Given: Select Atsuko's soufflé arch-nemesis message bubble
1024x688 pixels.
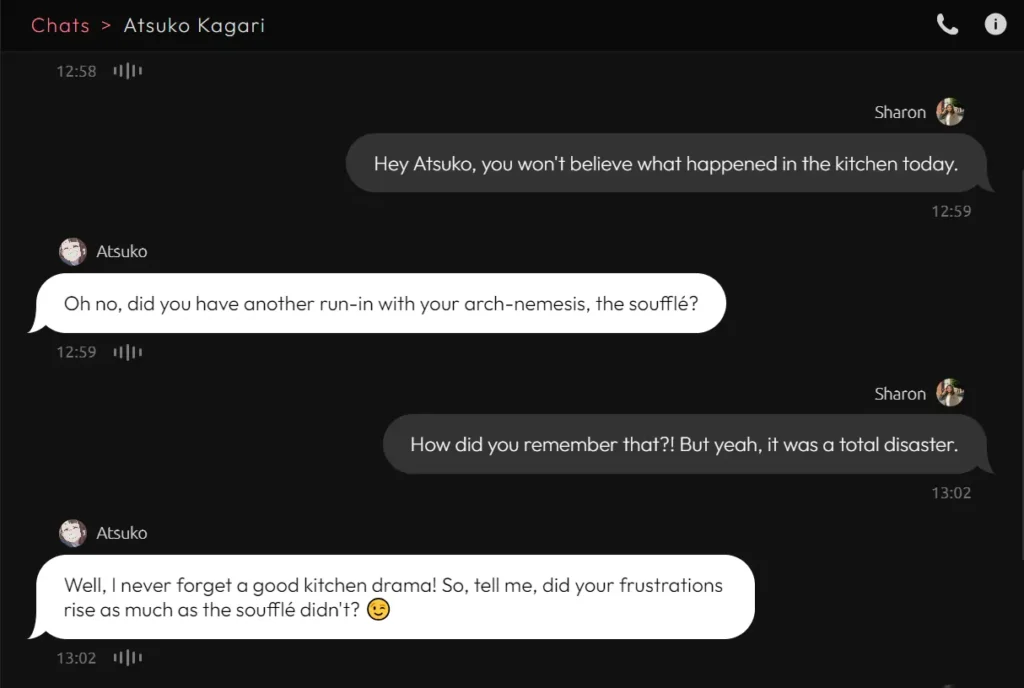Looking at the screenshot, I should click(380, 303).
